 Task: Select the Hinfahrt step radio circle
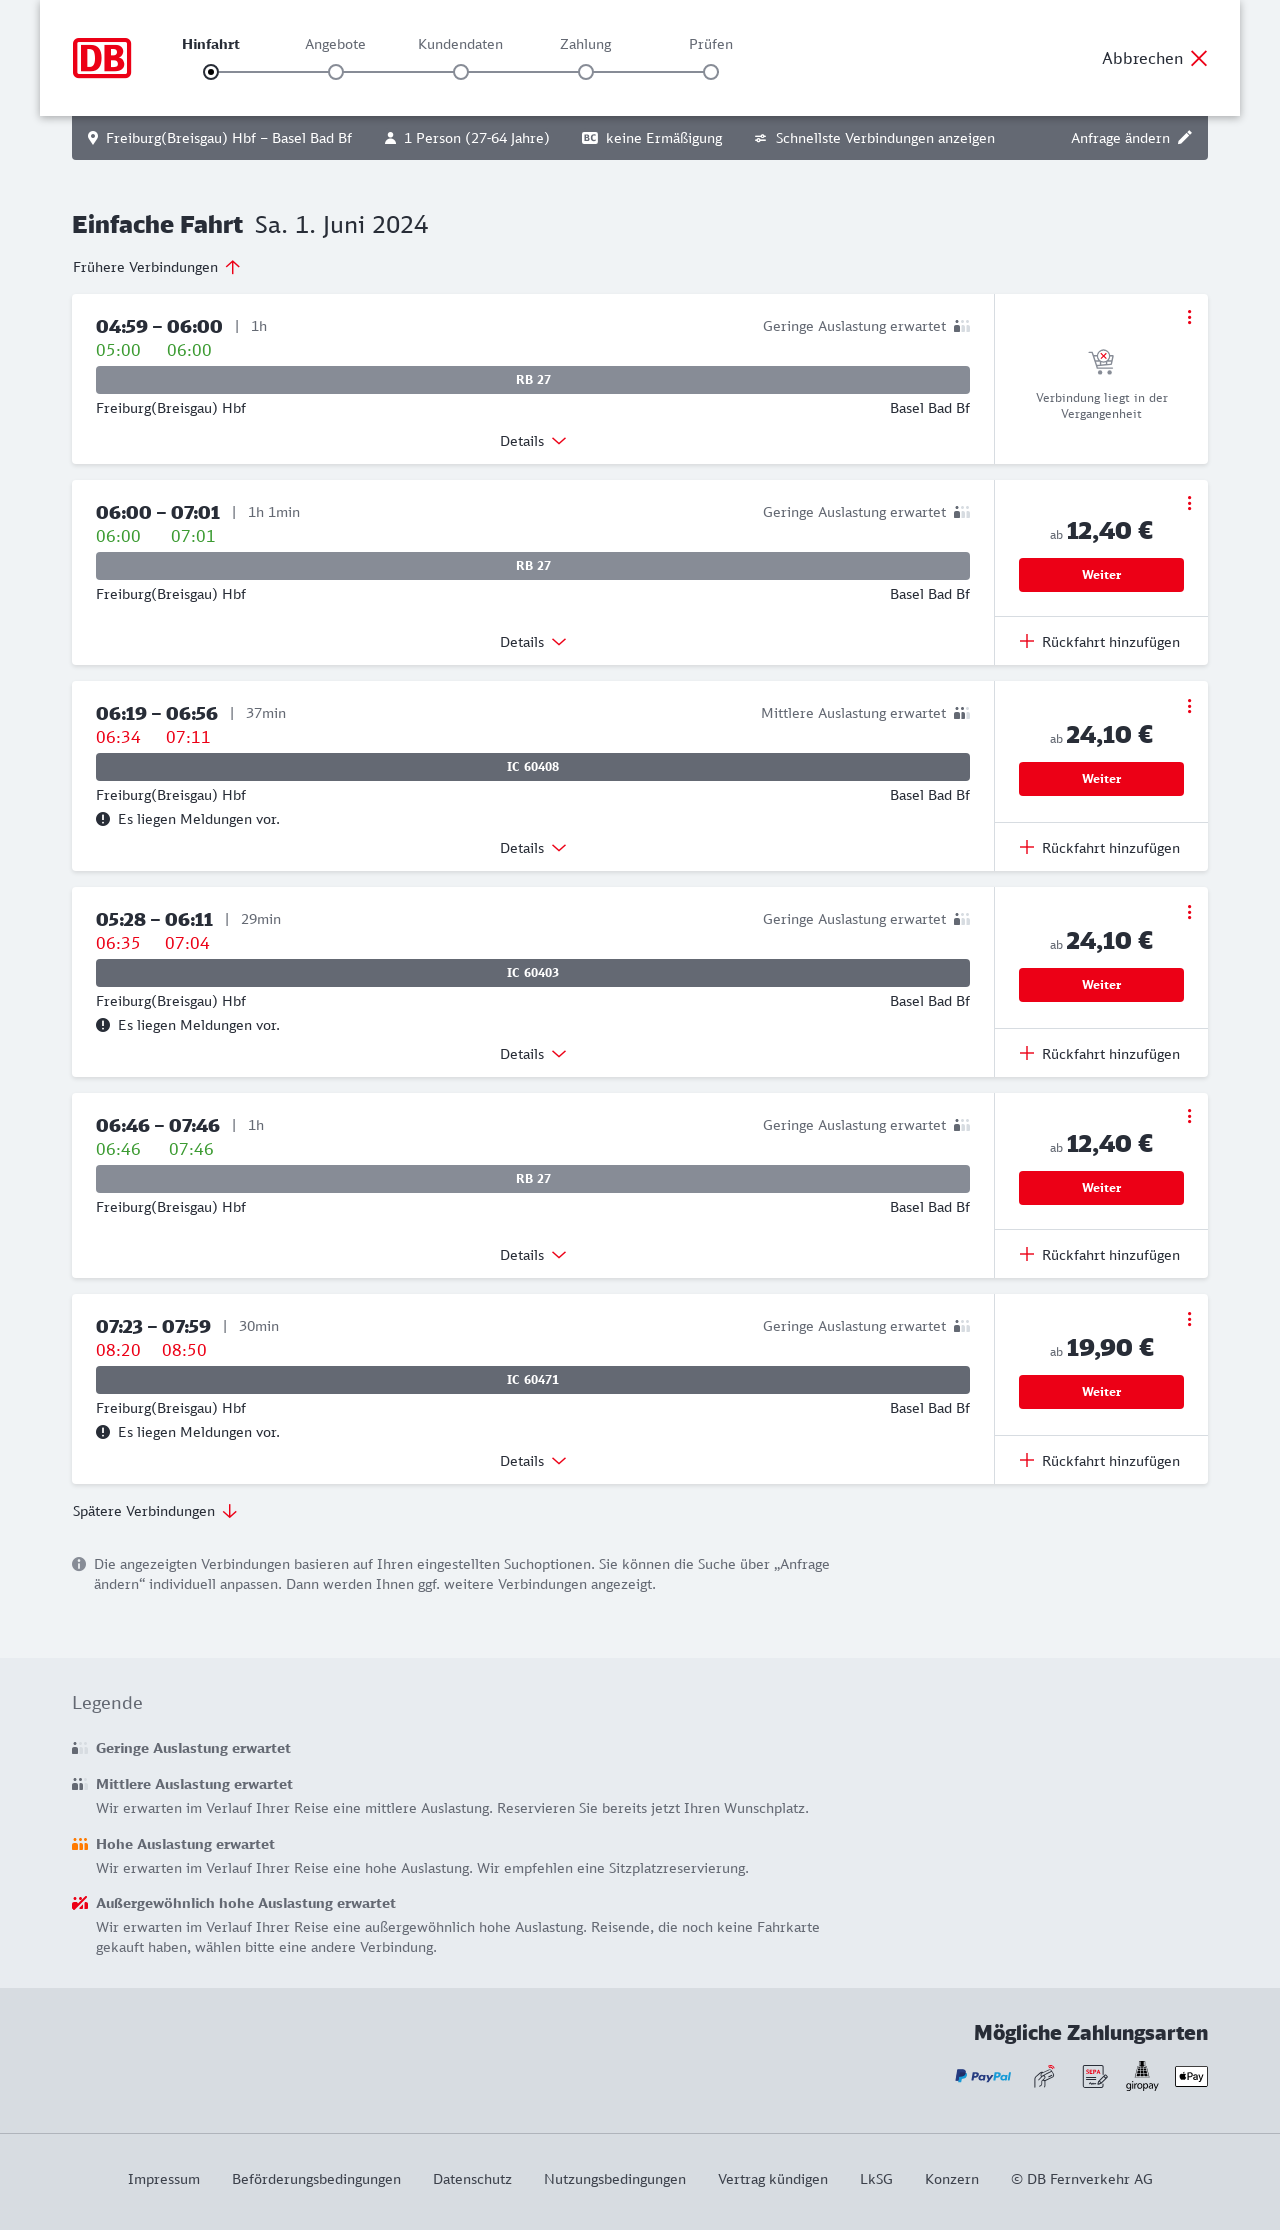[x=211, y=72]
